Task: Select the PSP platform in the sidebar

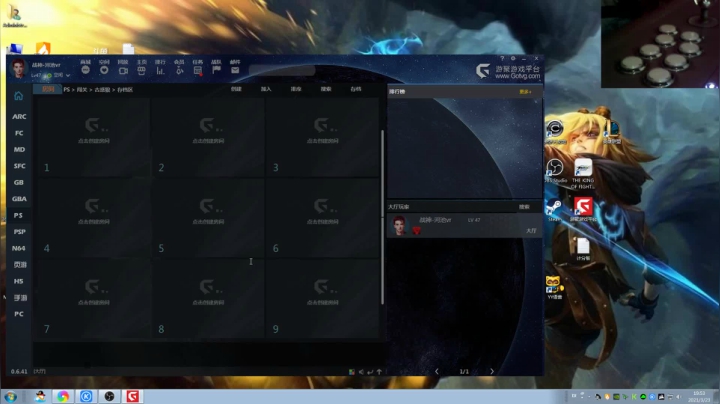Action: click(19, 232)
